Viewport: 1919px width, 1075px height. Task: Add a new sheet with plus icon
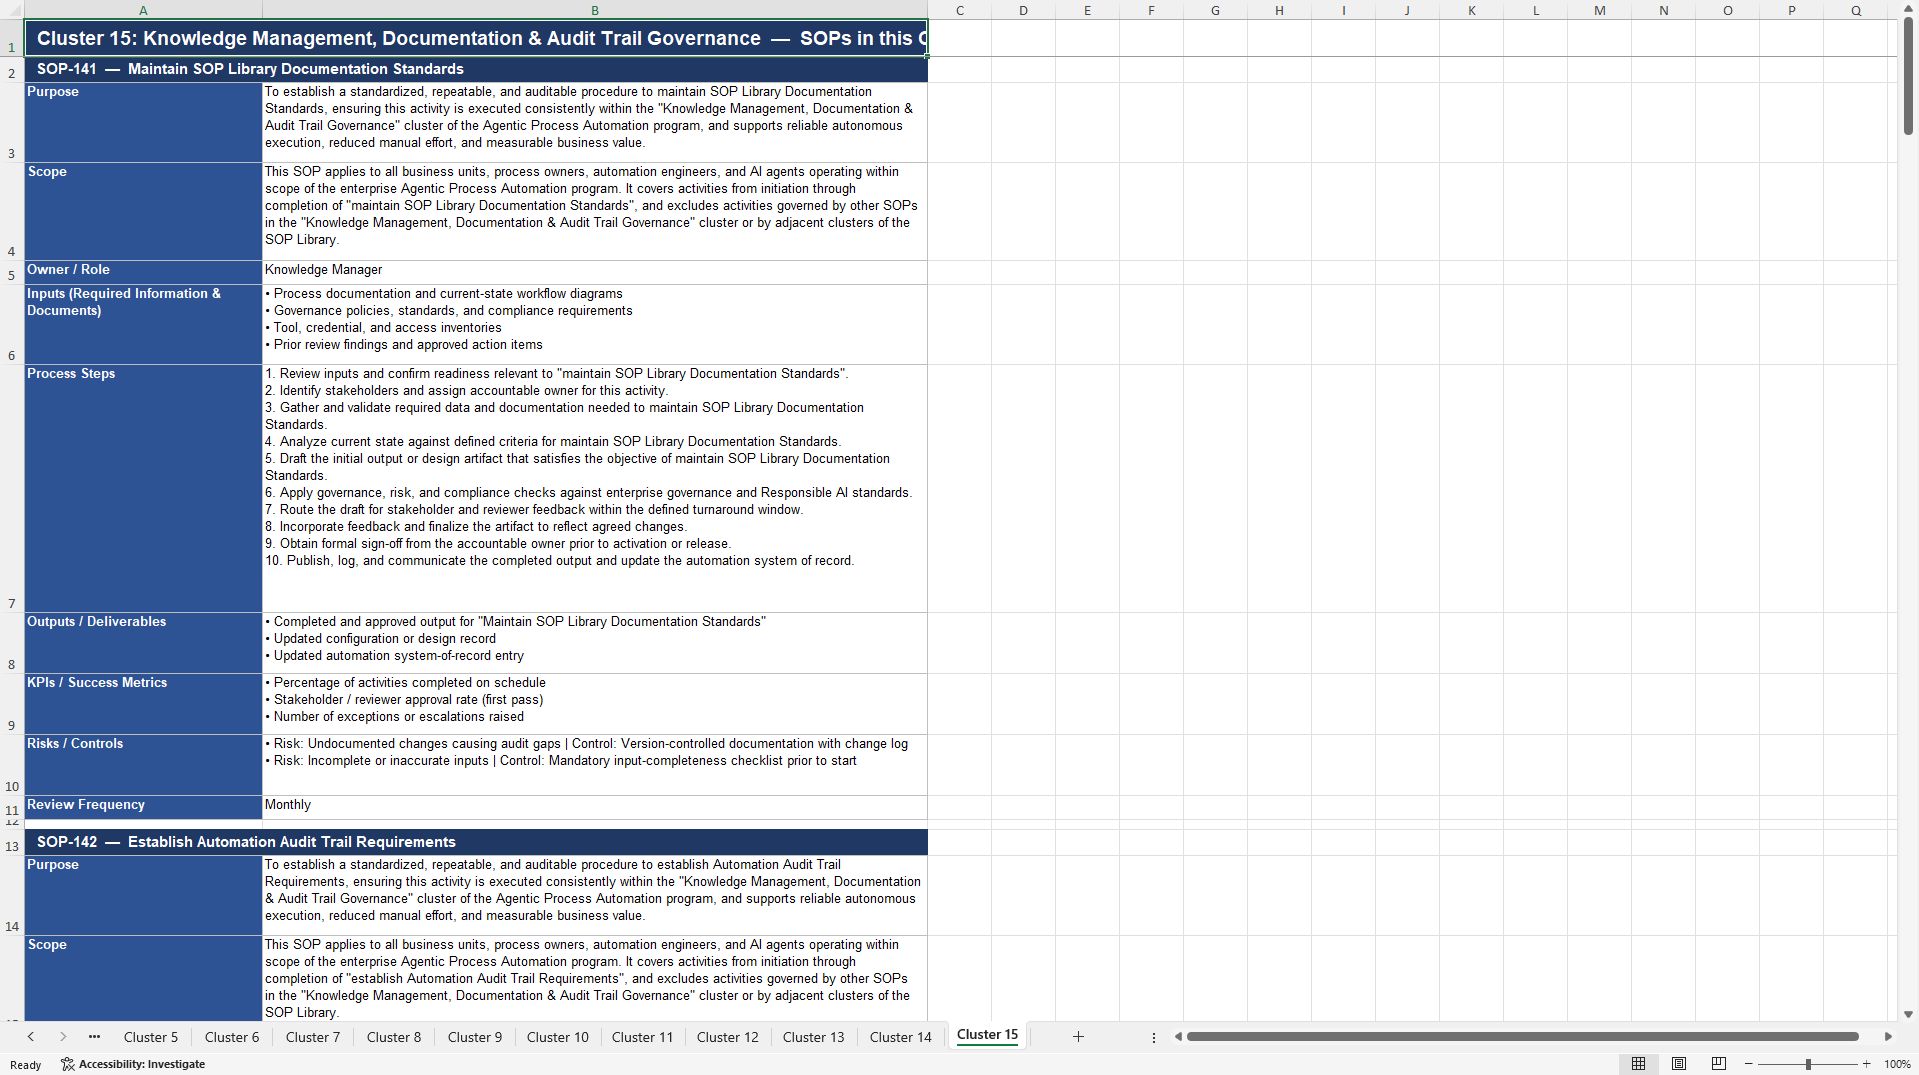1078,1037
